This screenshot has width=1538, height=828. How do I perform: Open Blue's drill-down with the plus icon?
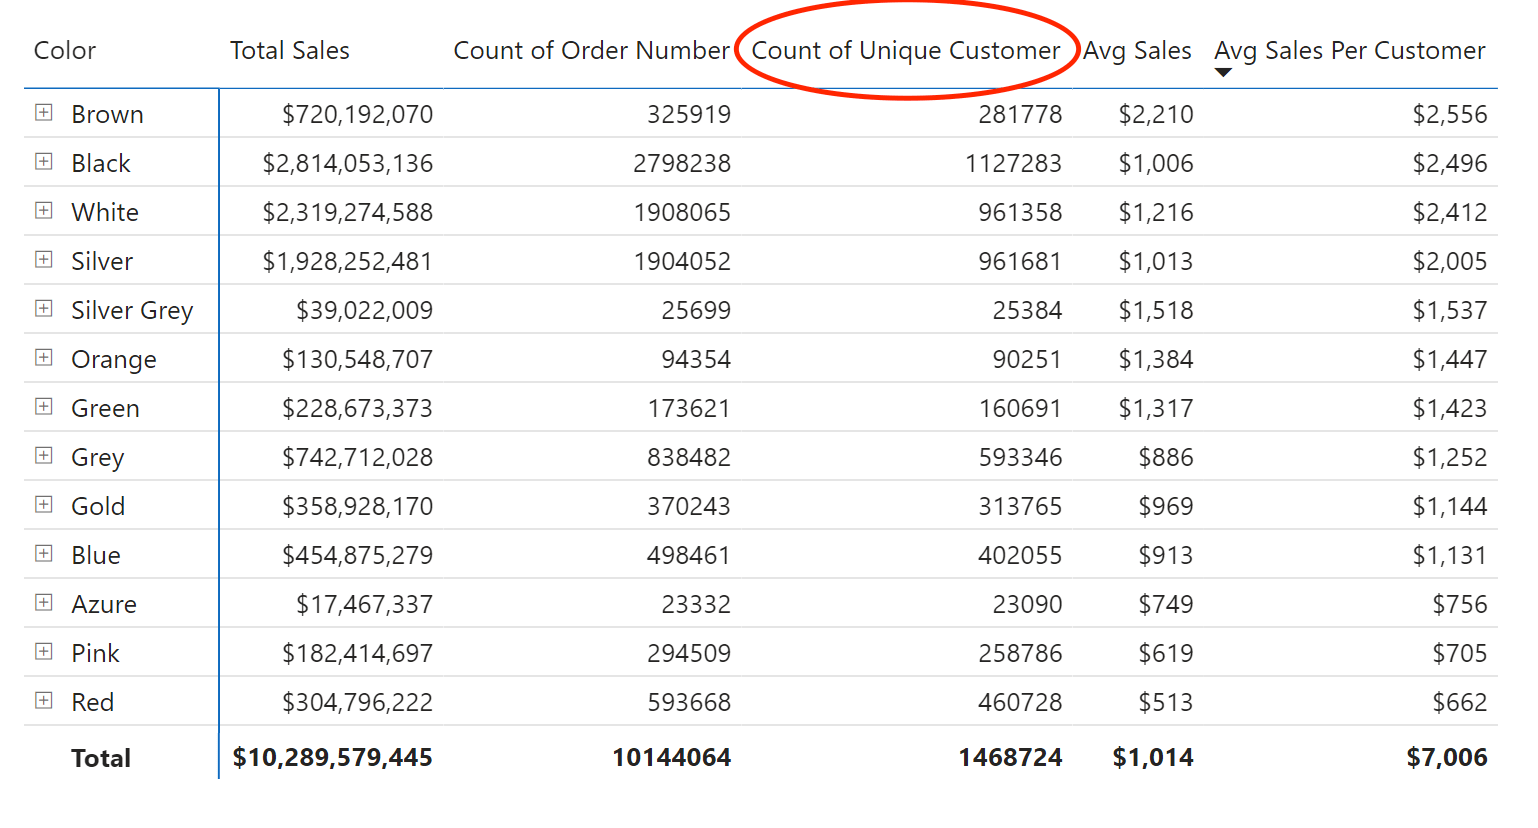pyautogui.click(x=43, y=554)
